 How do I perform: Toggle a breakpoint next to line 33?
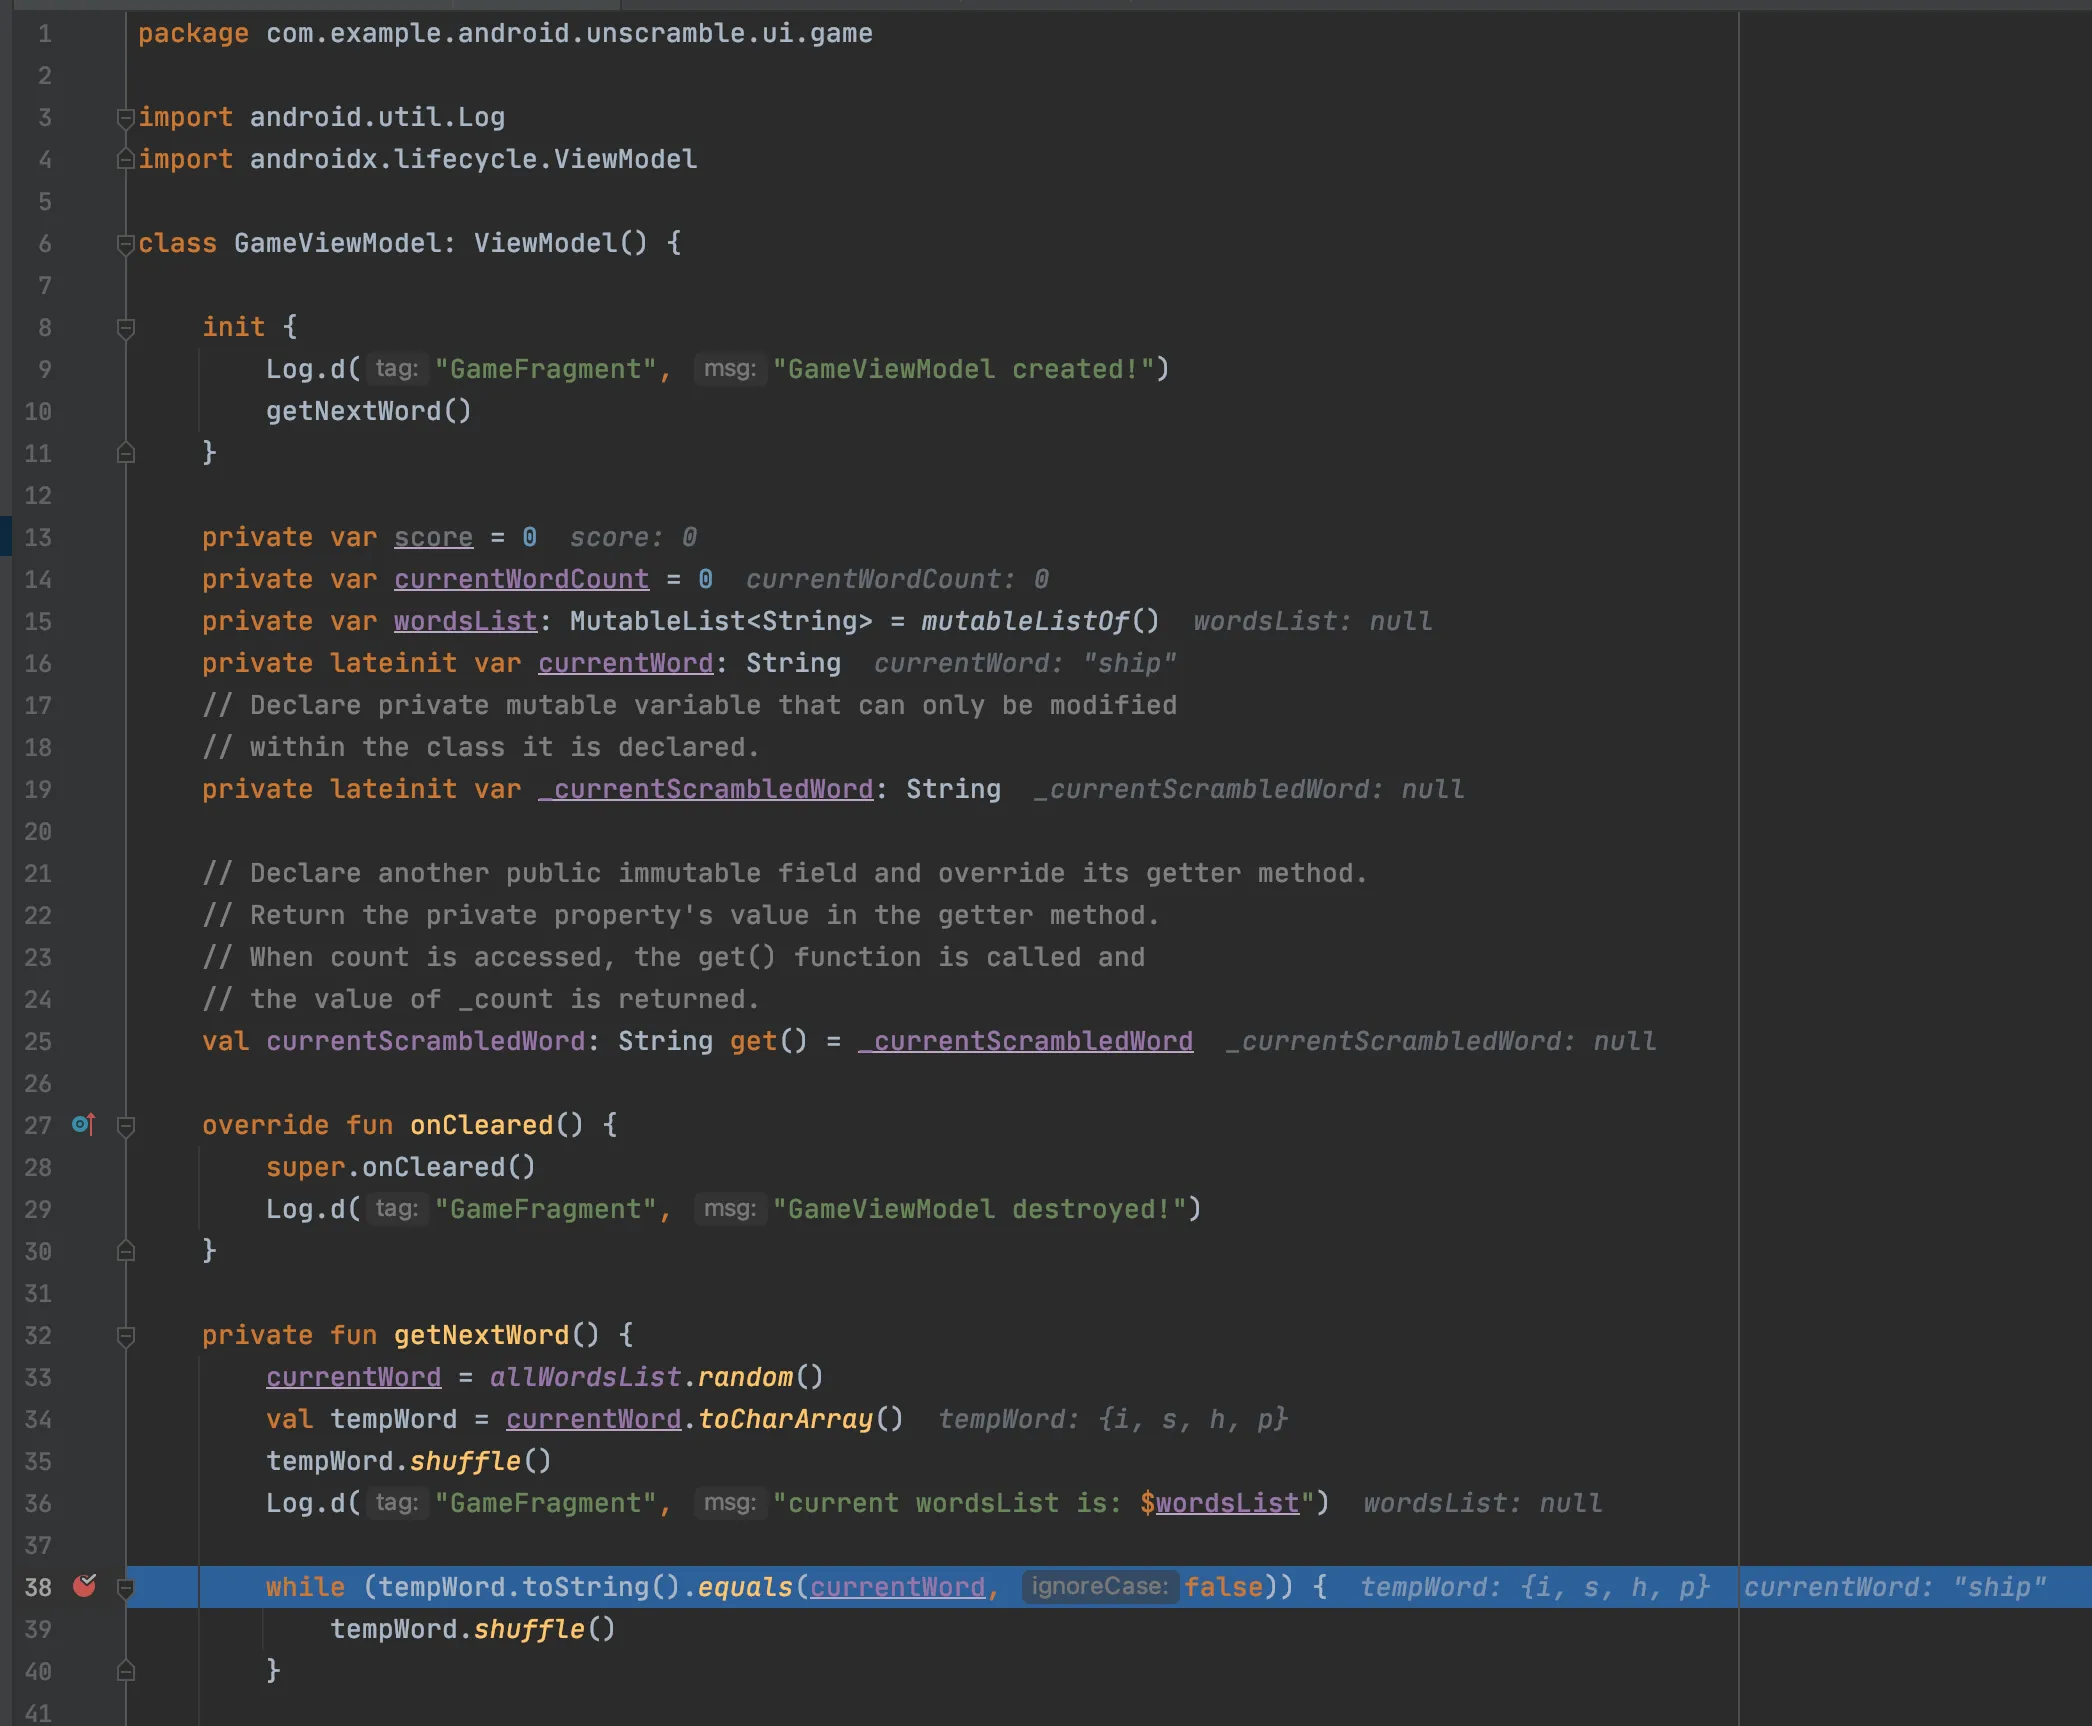(84, 1377)
